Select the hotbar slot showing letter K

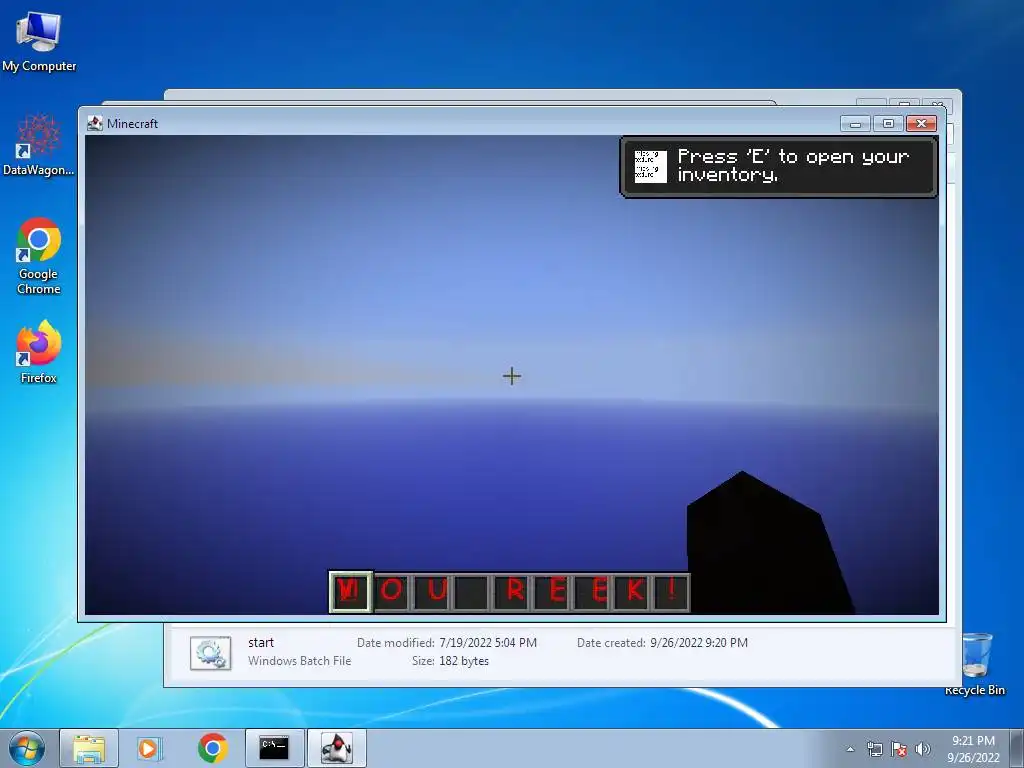point(632,592)
